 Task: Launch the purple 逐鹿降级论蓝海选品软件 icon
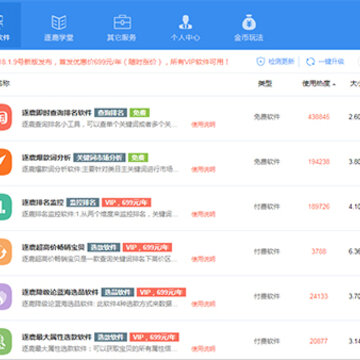(5, 297)
